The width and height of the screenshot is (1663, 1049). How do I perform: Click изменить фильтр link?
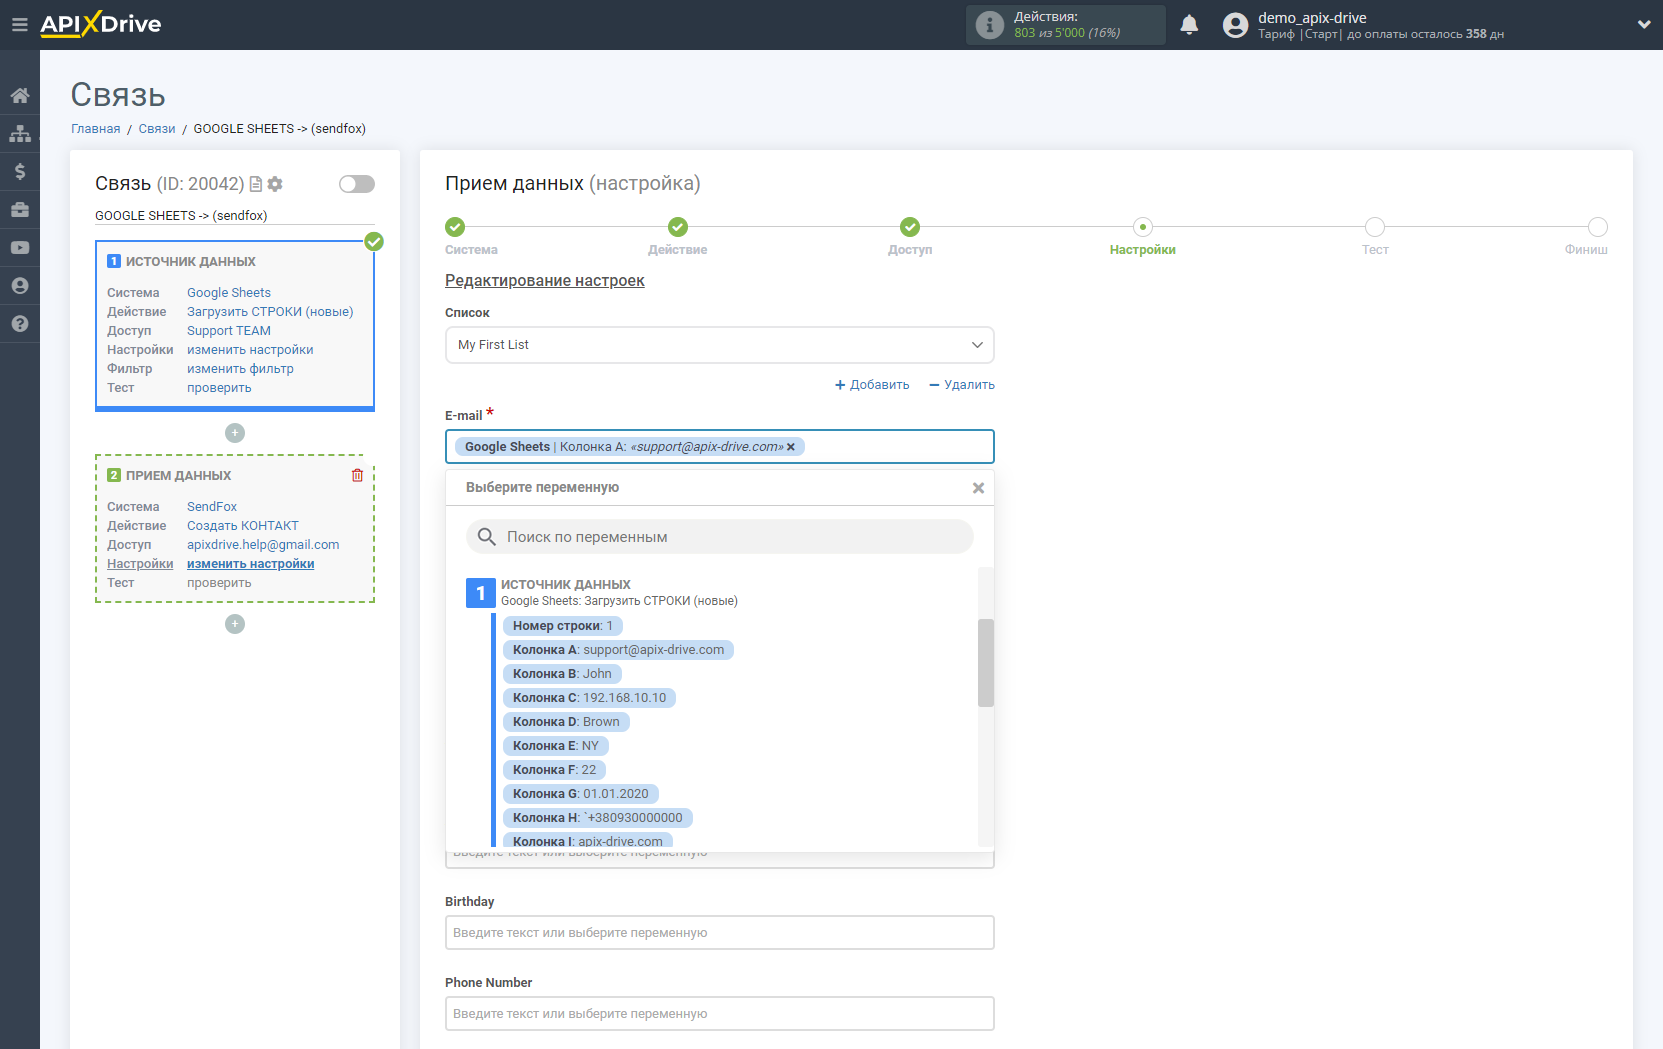[x=240, y=369]
